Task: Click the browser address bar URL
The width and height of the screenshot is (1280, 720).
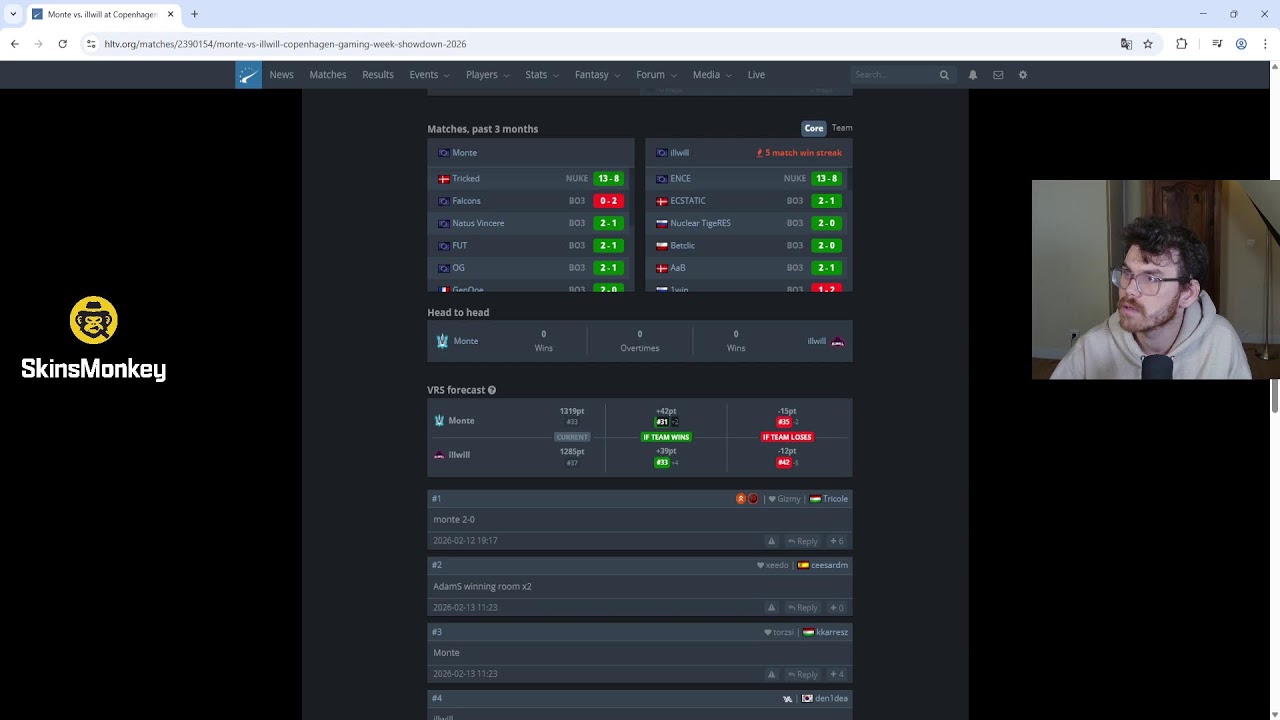Action: coord(285,44)
